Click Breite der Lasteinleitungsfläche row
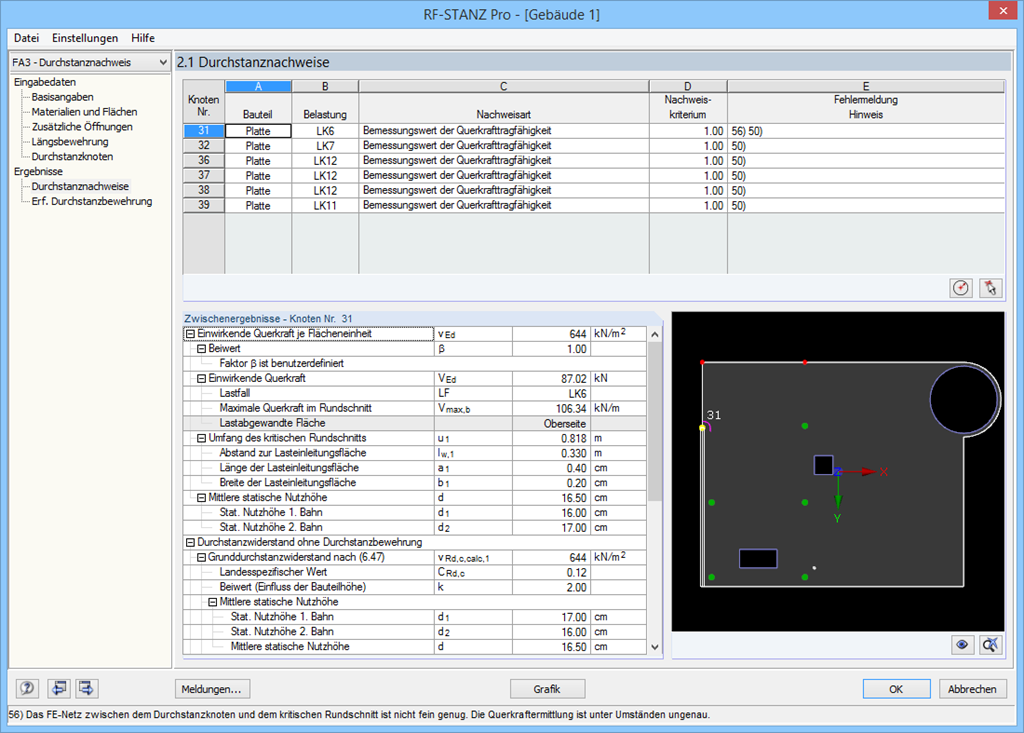 pyautogui.click(x=415, y=483)
